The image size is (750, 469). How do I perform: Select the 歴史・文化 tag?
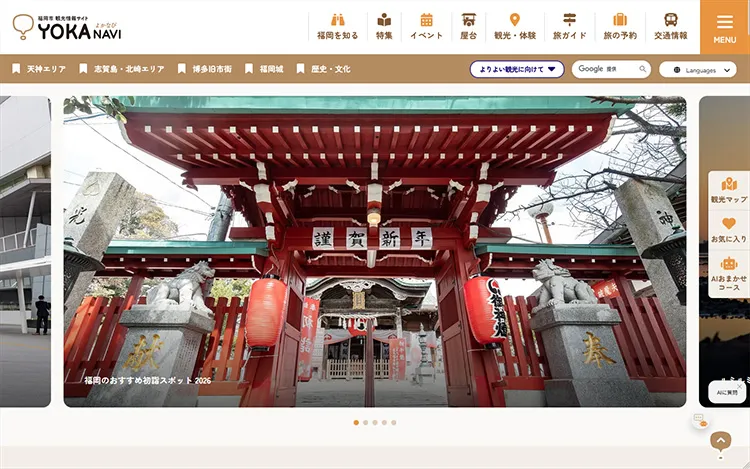click(324, 69)
